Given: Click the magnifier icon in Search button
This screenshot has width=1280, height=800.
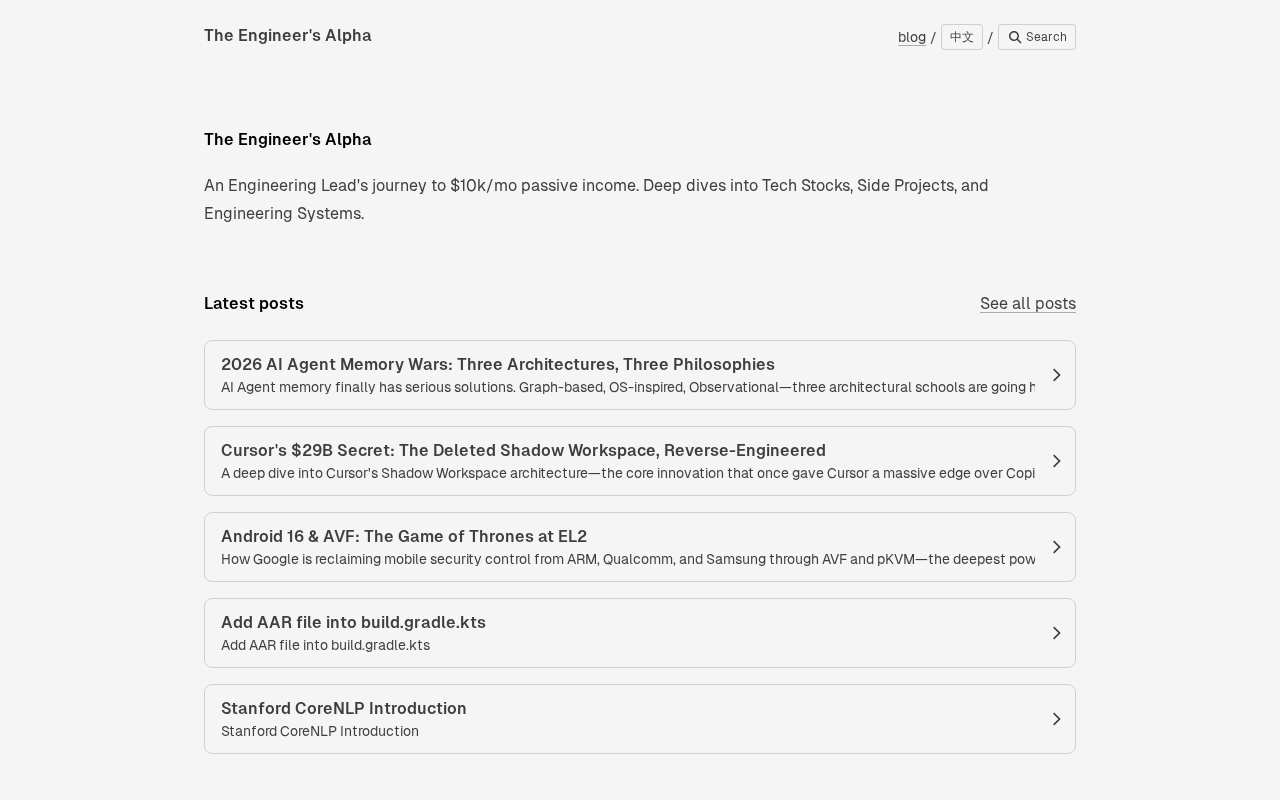Looking at the screenshot, I should click(1015, 37).
